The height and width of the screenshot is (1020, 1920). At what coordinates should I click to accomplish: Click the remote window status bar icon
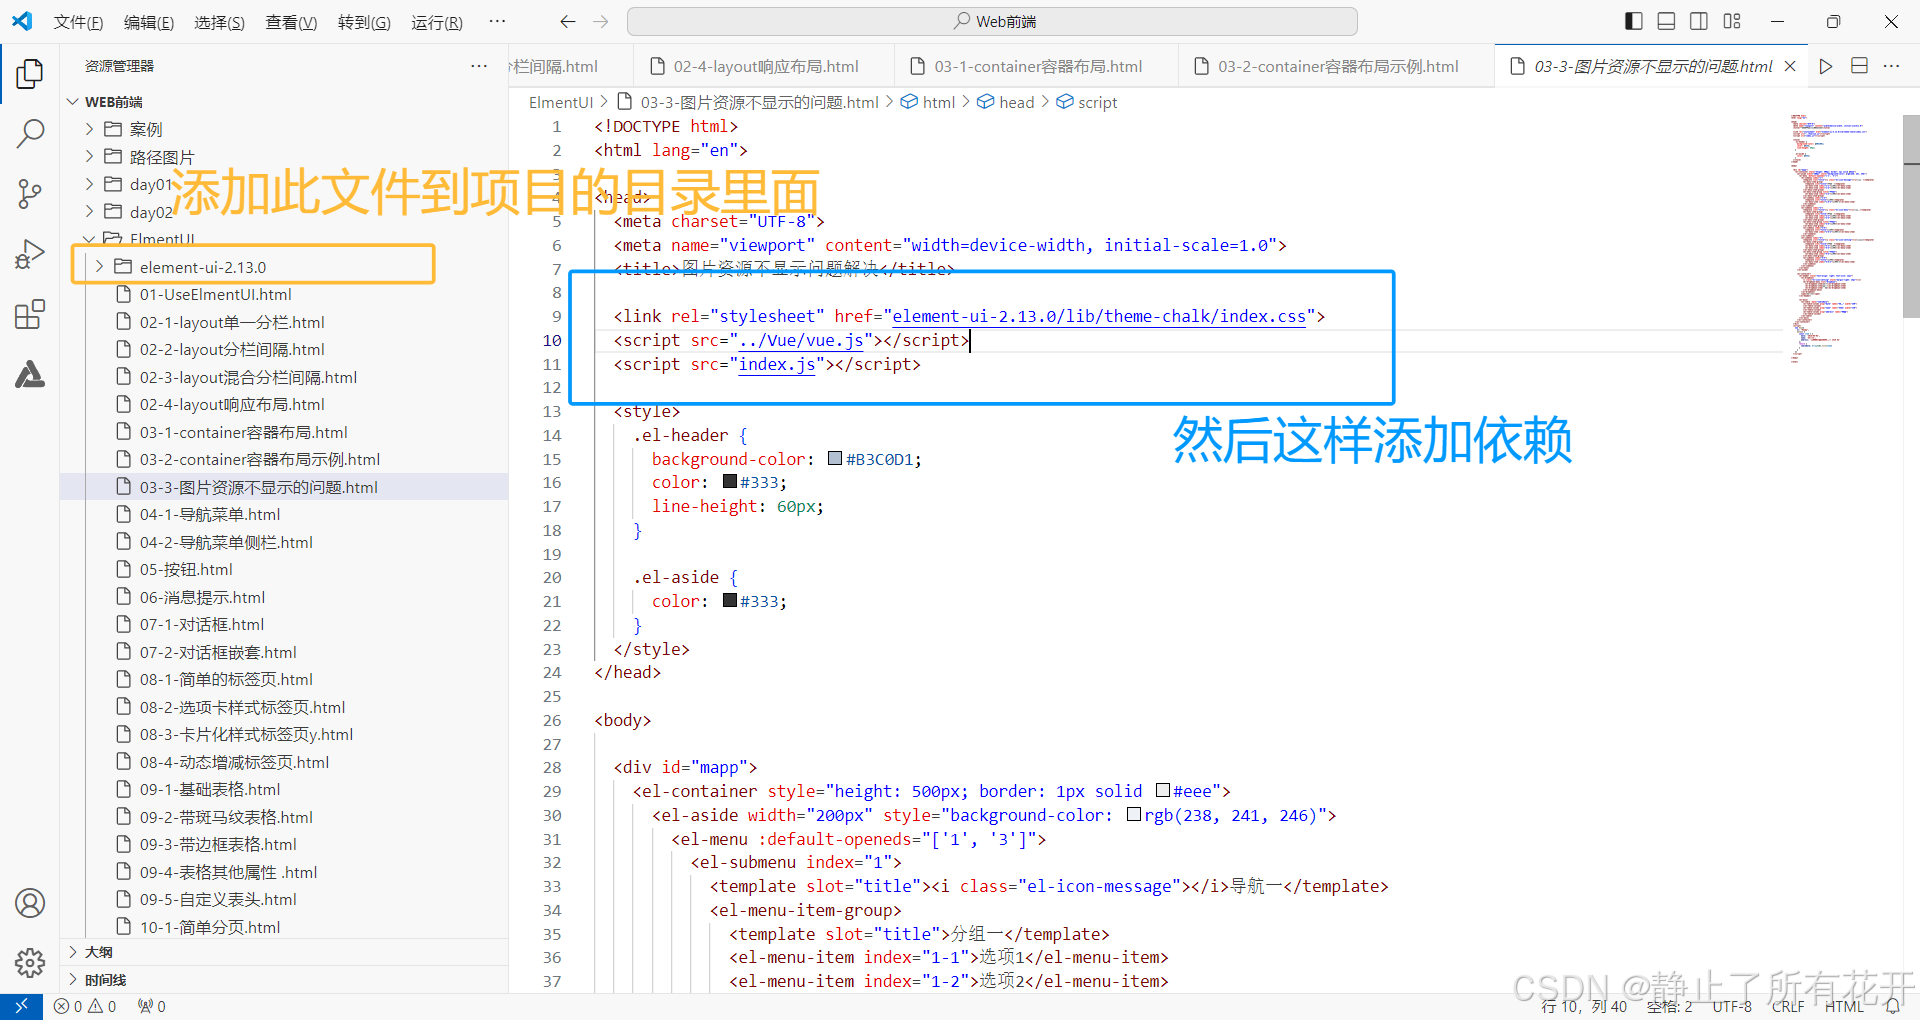[21, 1006]
